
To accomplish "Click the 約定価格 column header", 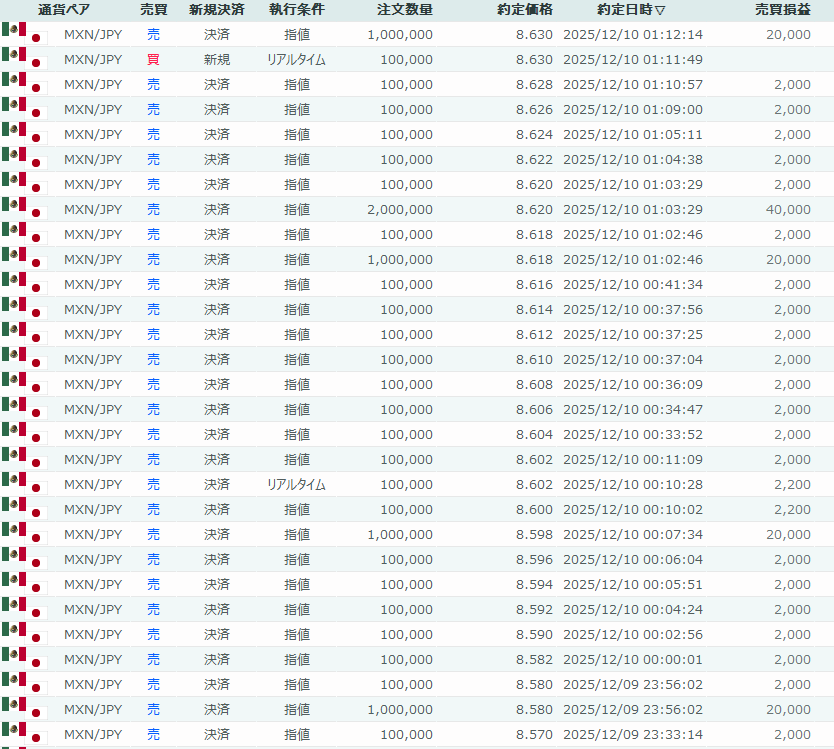I will point(525,10).
